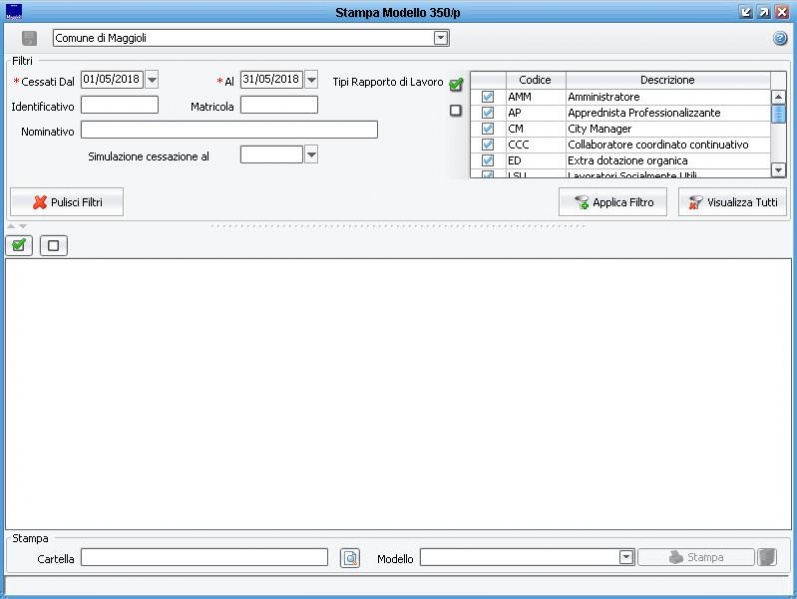Close the Stampa Modello 350/p window

click(x=782, y=12)
